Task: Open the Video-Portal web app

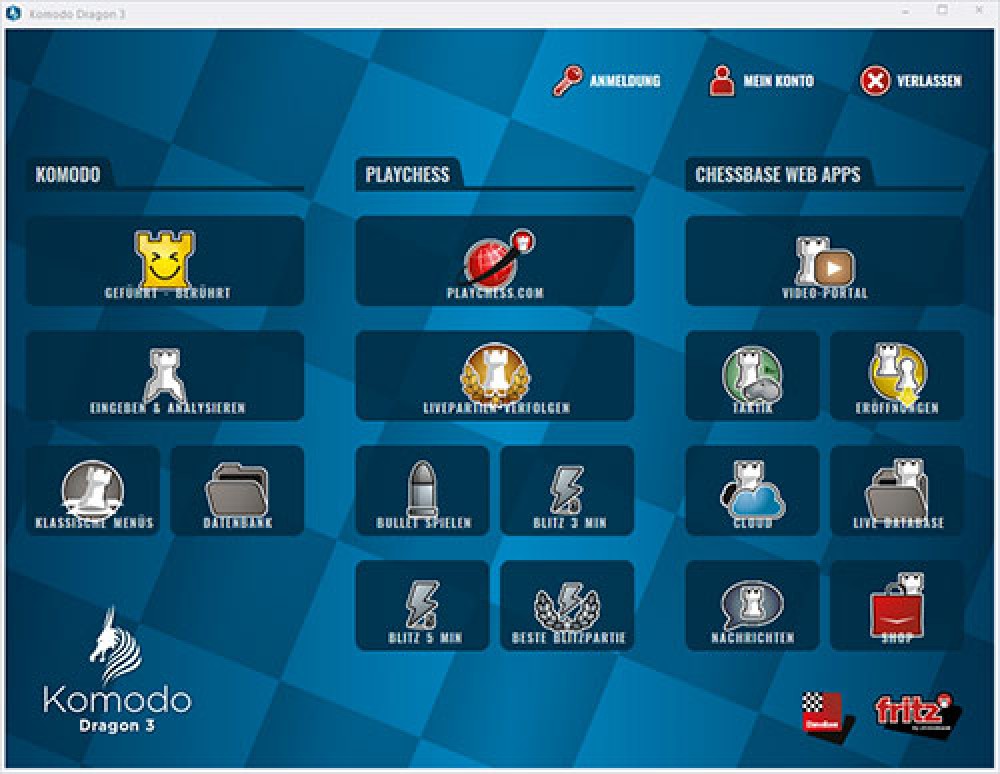Action: click(825, 261)
